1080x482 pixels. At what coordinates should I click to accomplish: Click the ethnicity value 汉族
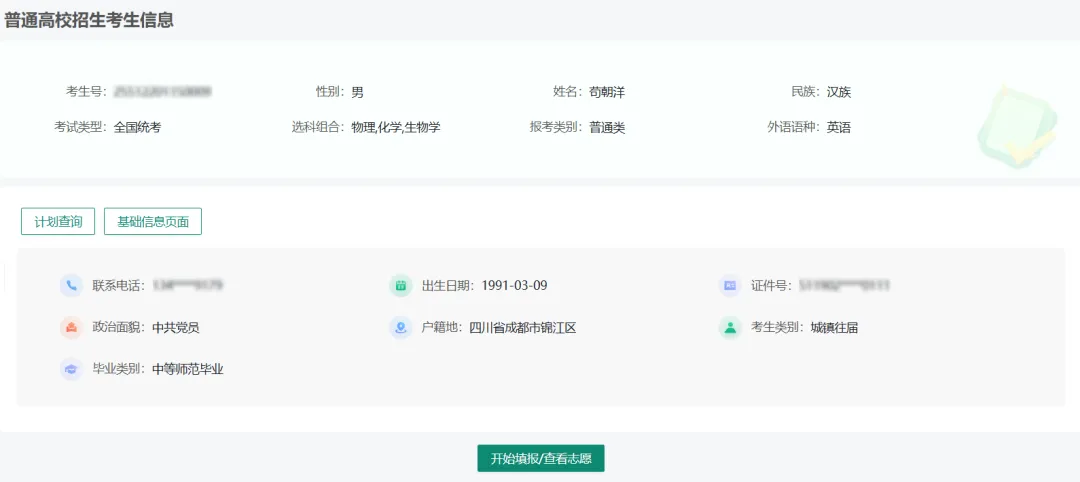[839, 92]
